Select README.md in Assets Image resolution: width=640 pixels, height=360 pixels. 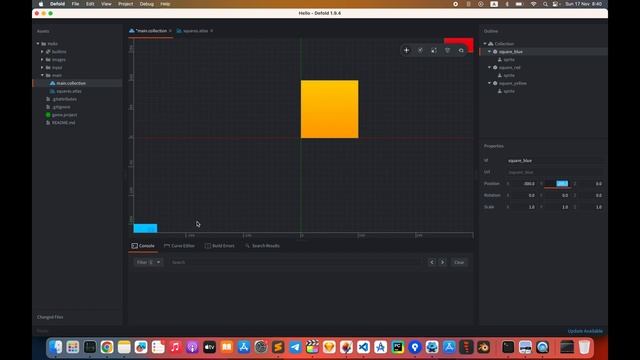tap(63, 123)
